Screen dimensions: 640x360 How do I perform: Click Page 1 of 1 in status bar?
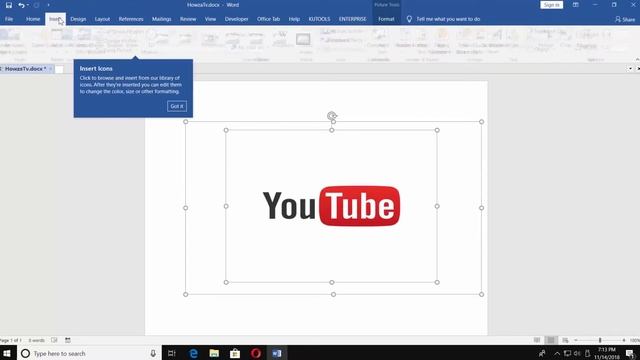[x=11, y=340]
